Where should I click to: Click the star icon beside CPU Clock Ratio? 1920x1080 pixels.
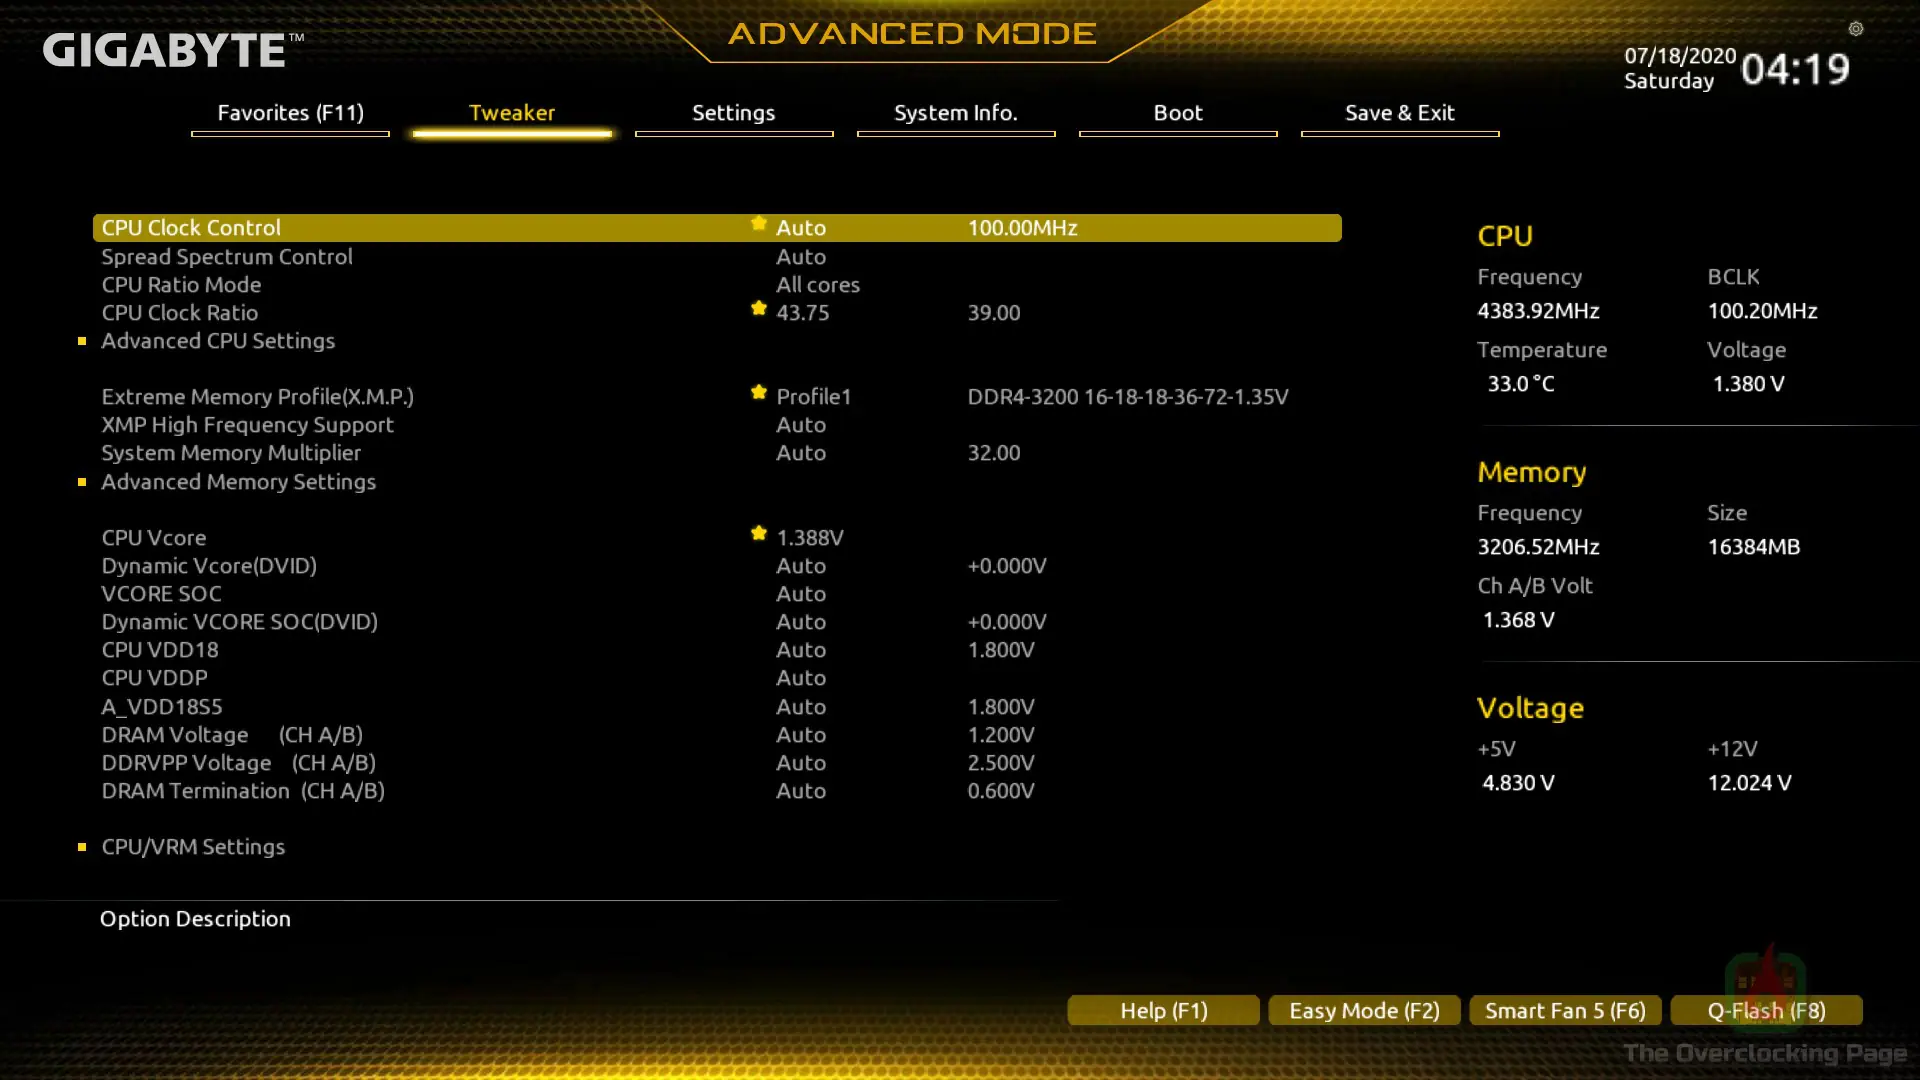click(x=758, y=310)
